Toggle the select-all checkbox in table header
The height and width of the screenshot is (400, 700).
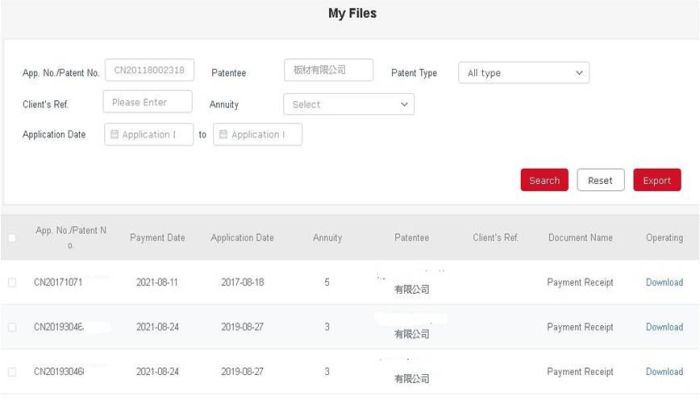tap(12, 238)
